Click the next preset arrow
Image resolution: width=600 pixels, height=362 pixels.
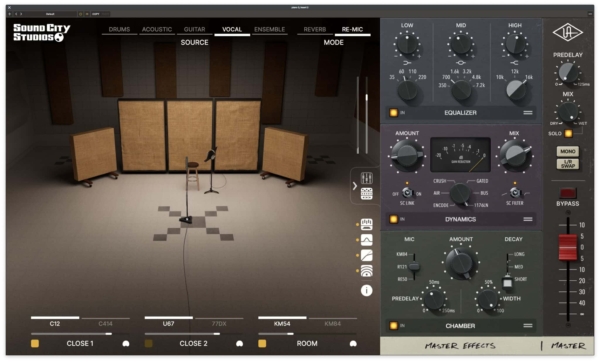tap(21, 14)
